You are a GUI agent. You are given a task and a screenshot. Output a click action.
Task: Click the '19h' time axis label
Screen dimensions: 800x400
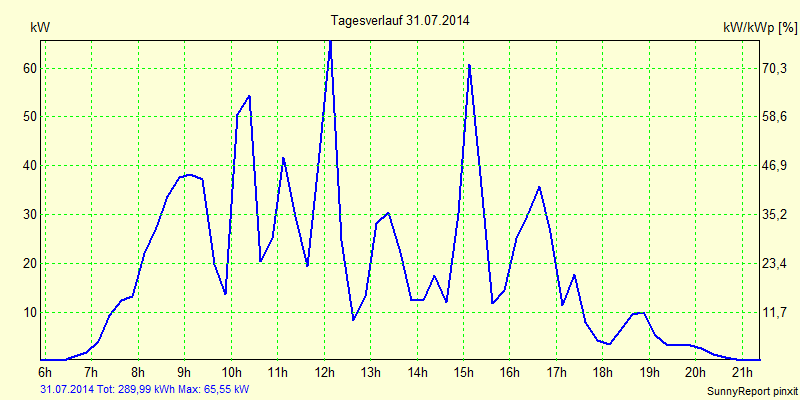[650, 371]
